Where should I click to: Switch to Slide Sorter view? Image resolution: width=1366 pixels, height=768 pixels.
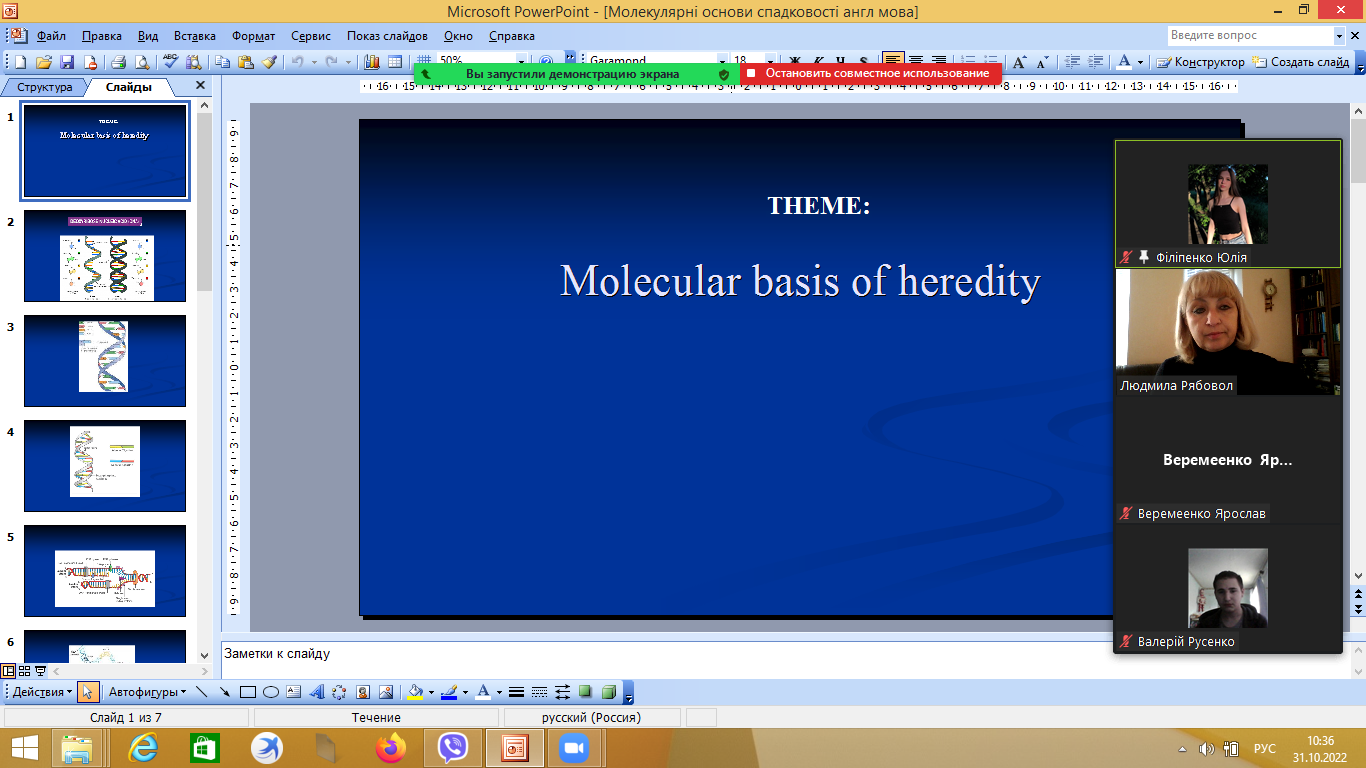pos(25,670)
